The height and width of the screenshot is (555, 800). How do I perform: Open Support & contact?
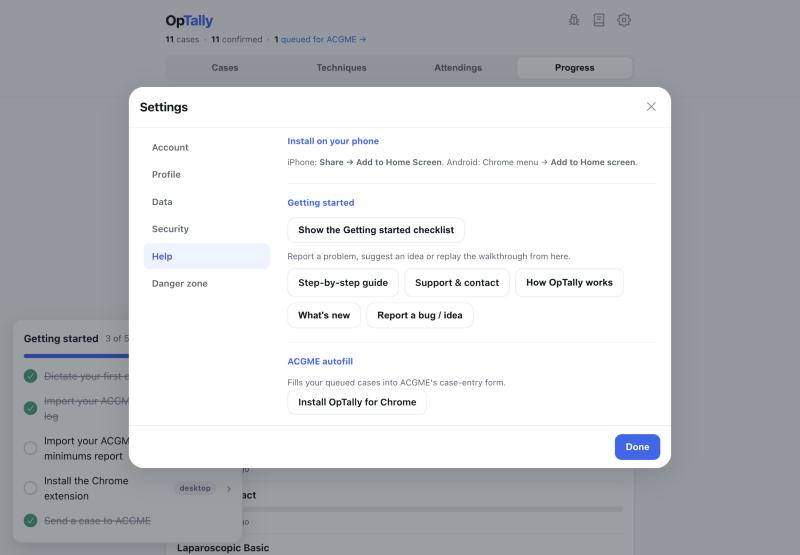(x=457, y=283)
